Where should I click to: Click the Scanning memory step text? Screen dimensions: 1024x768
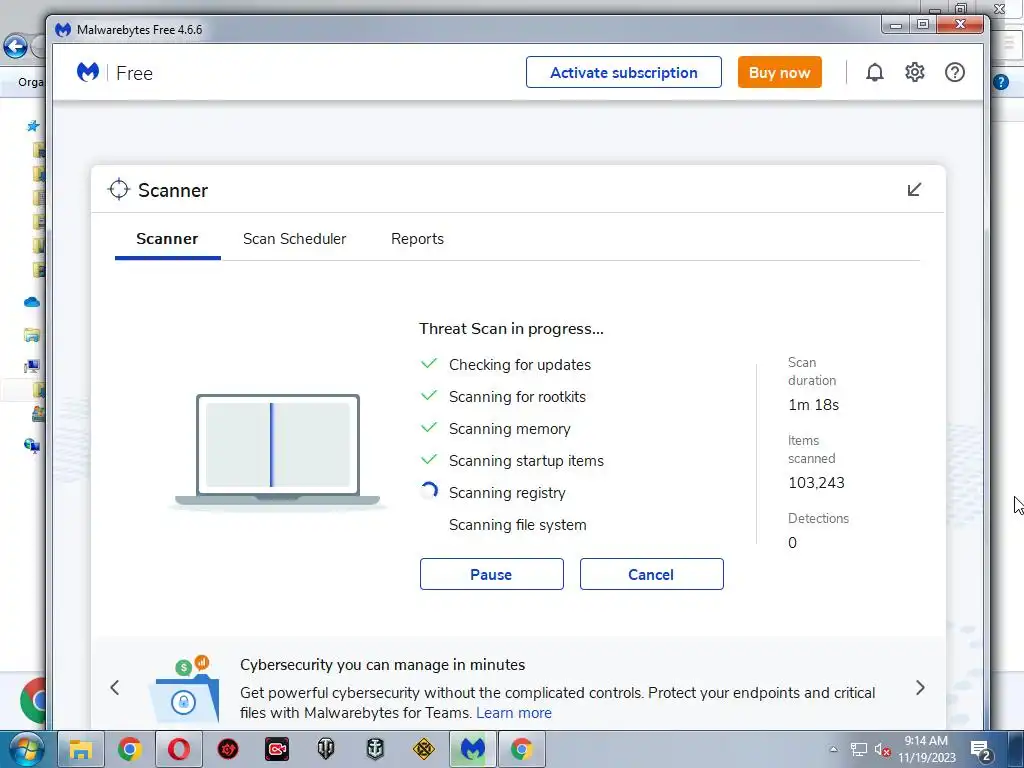pos(510,429)
